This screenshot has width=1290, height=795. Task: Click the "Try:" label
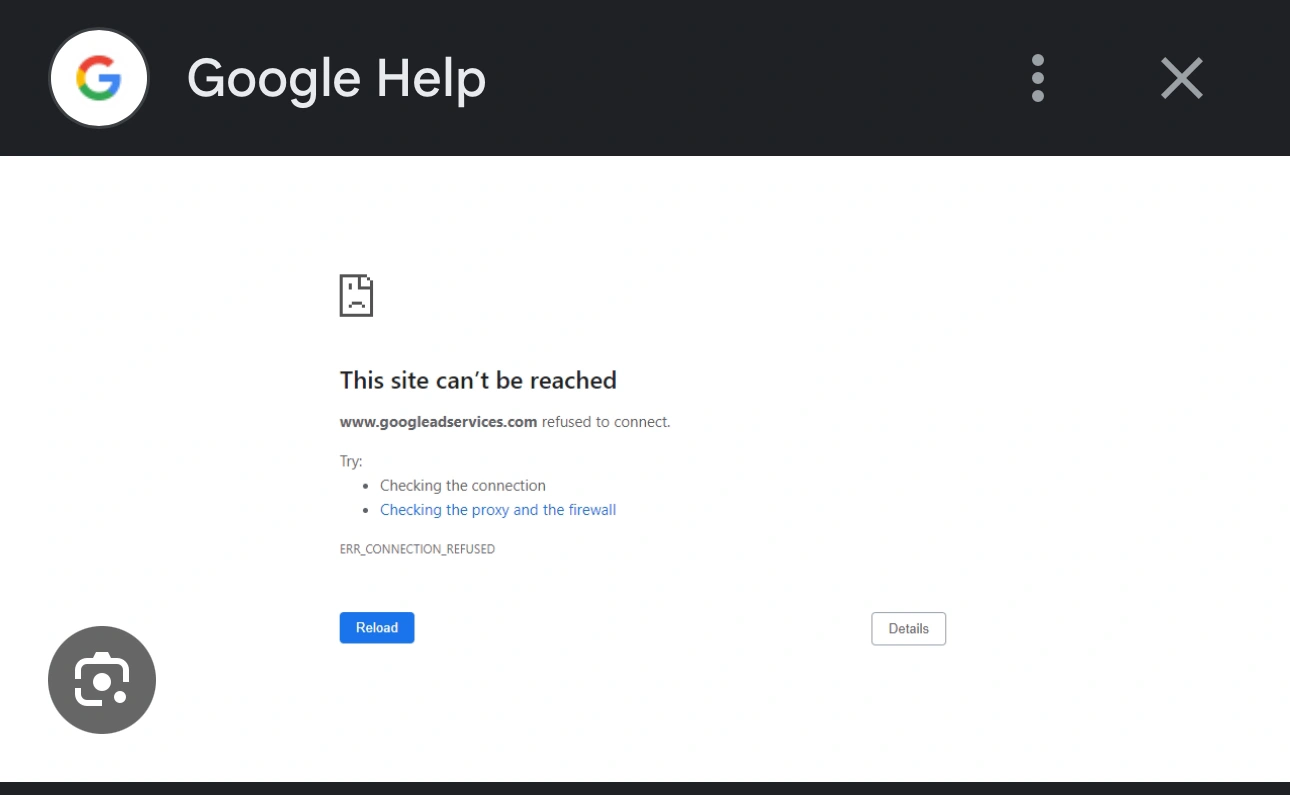click(351, 462)
